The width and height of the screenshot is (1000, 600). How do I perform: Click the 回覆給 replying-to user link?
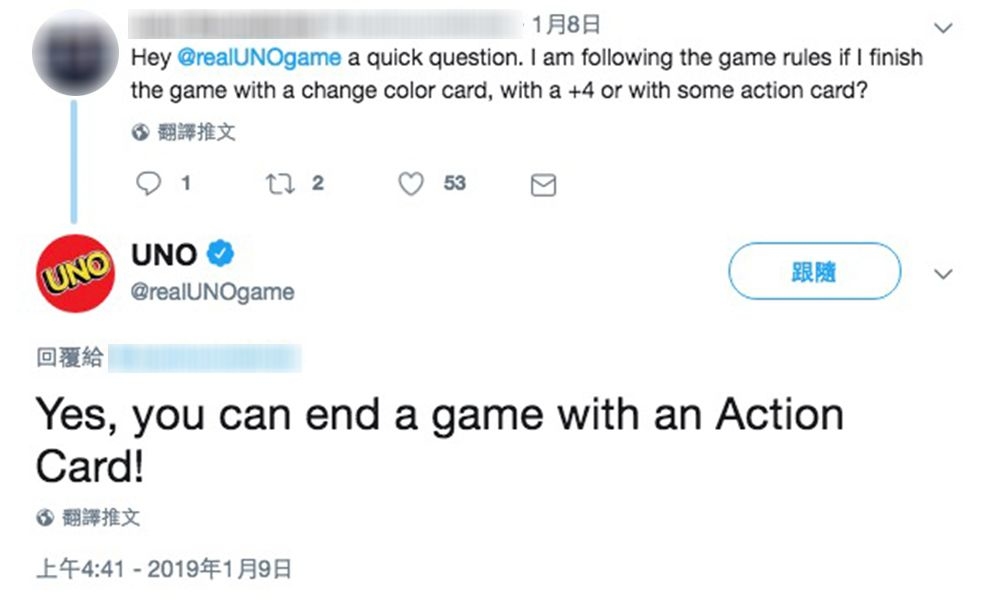210,358
